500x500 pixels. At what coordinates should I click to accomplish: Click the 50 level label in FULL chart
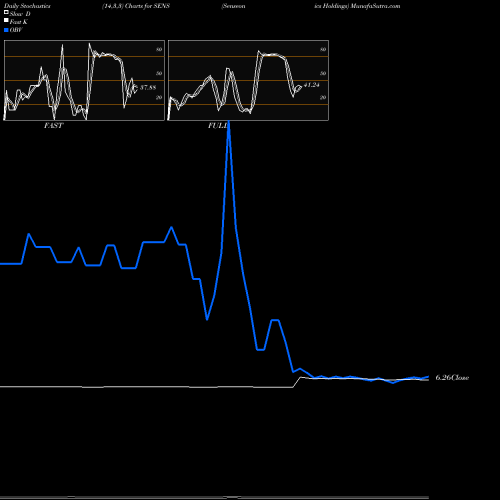point(323,73)
